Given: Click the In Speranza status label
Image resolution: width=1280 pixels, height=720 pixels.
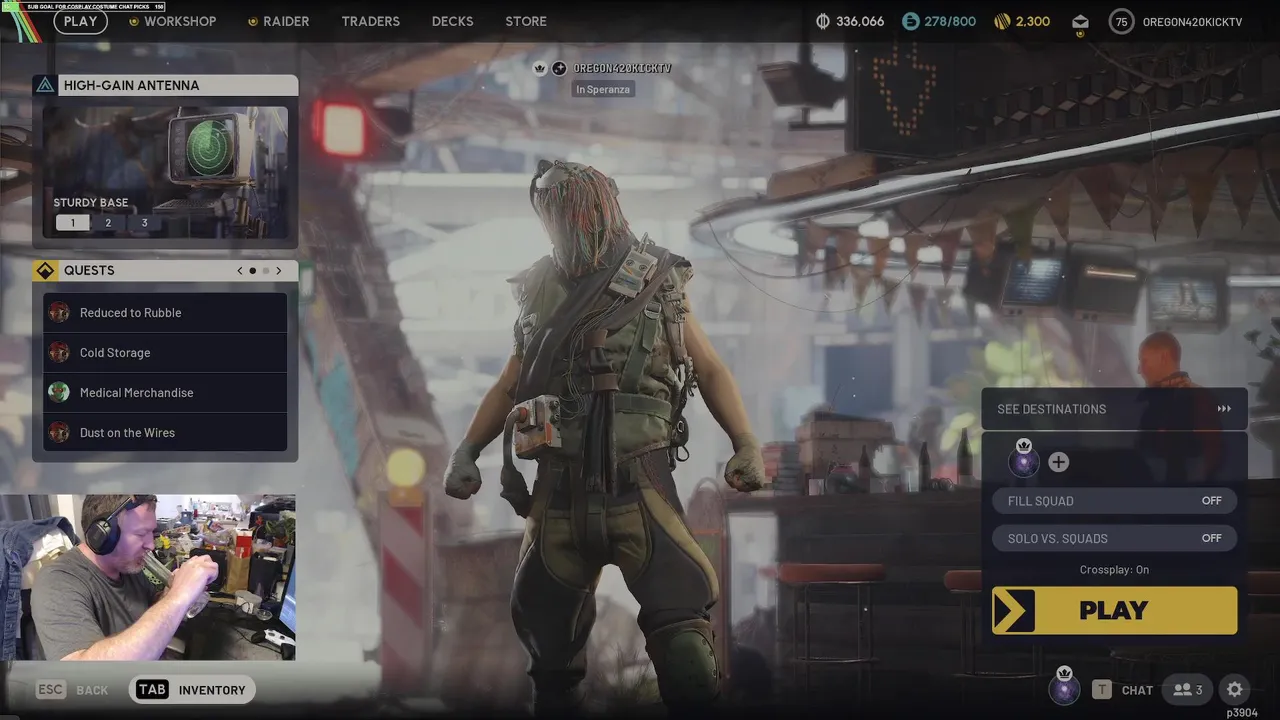Looking at the screenshot, I should 603,89.
